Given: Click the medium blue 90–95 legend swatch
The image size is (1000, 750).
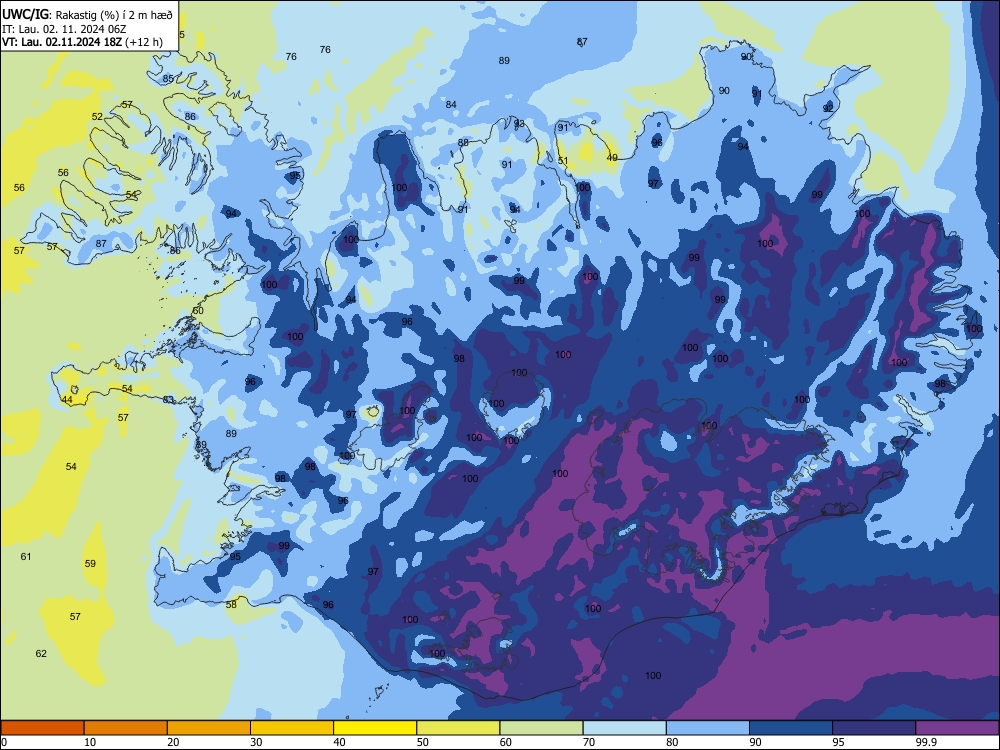Looking at the screenshot, I should [x=791, y=728].
